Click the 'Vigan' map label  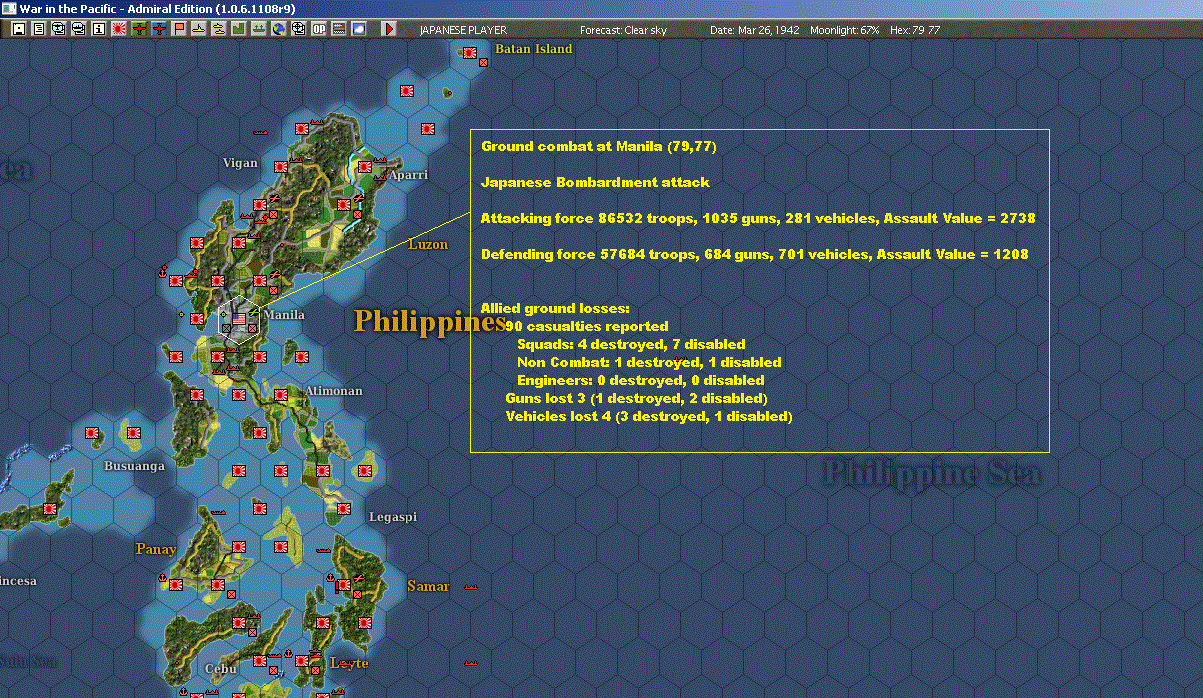[240, 163]
